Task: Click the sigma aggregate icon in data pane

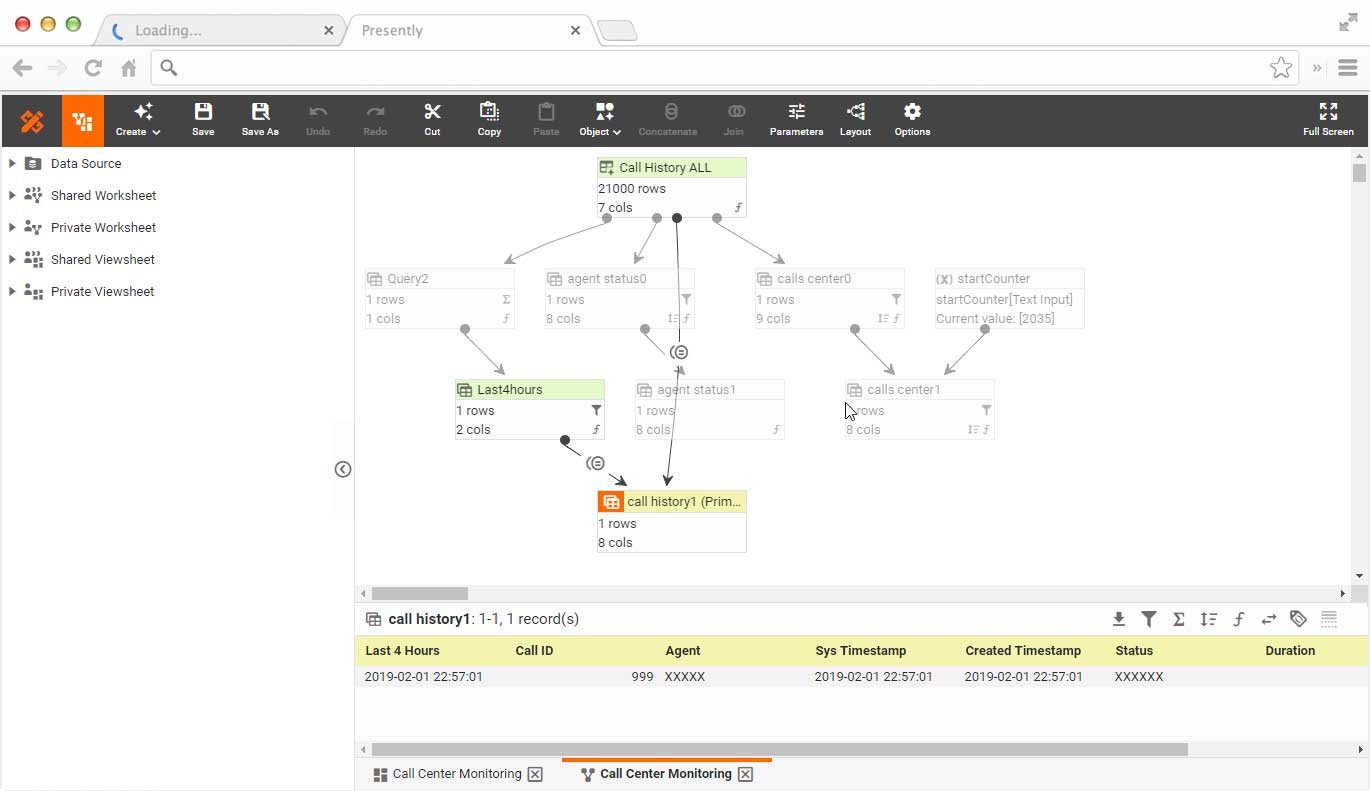Action: tap(1179, 619)
